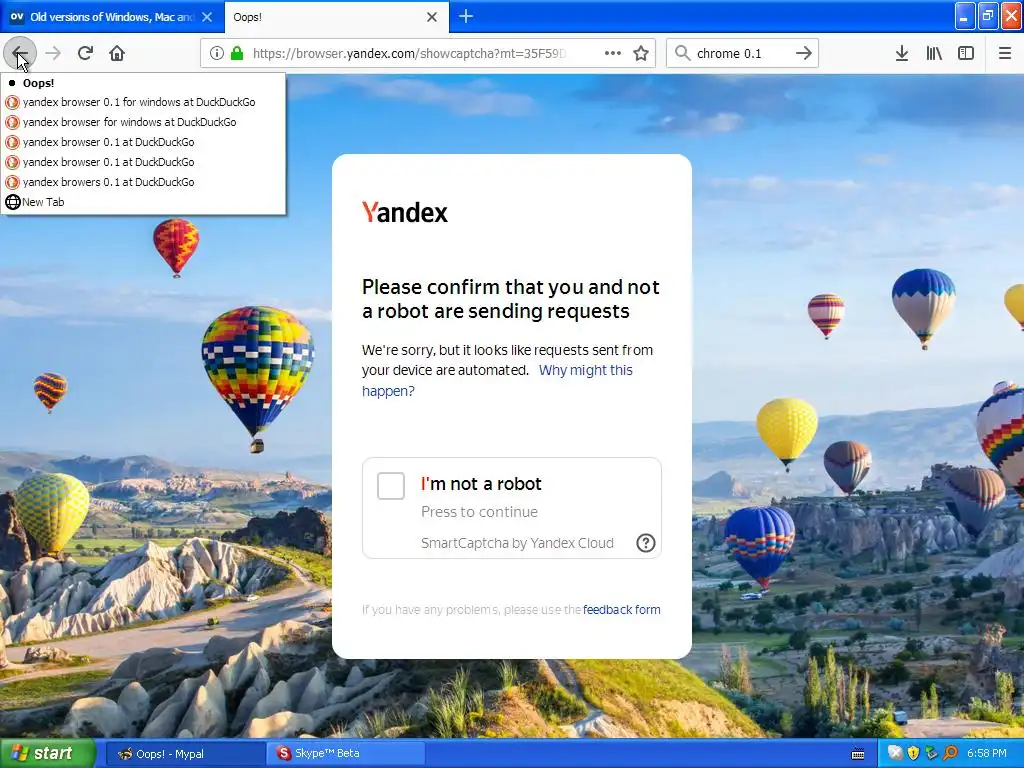Show site information via the info icon
This screenshot has height=768, width=1024.
point(217,53)
